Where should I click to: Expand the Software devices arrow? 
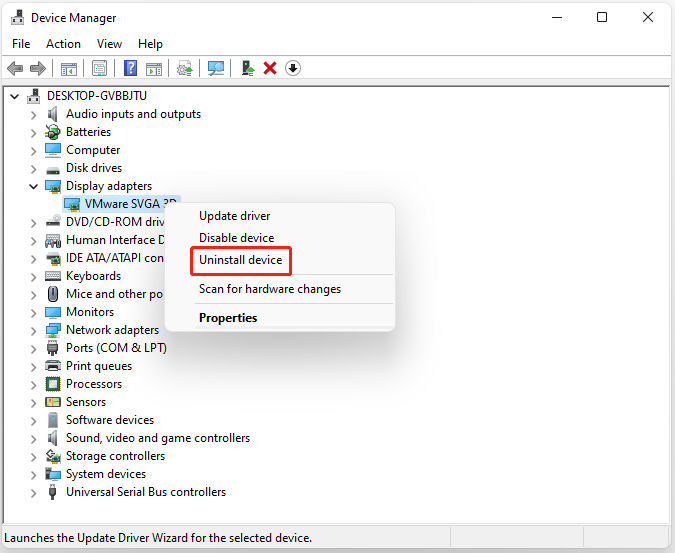pos(34,421)
